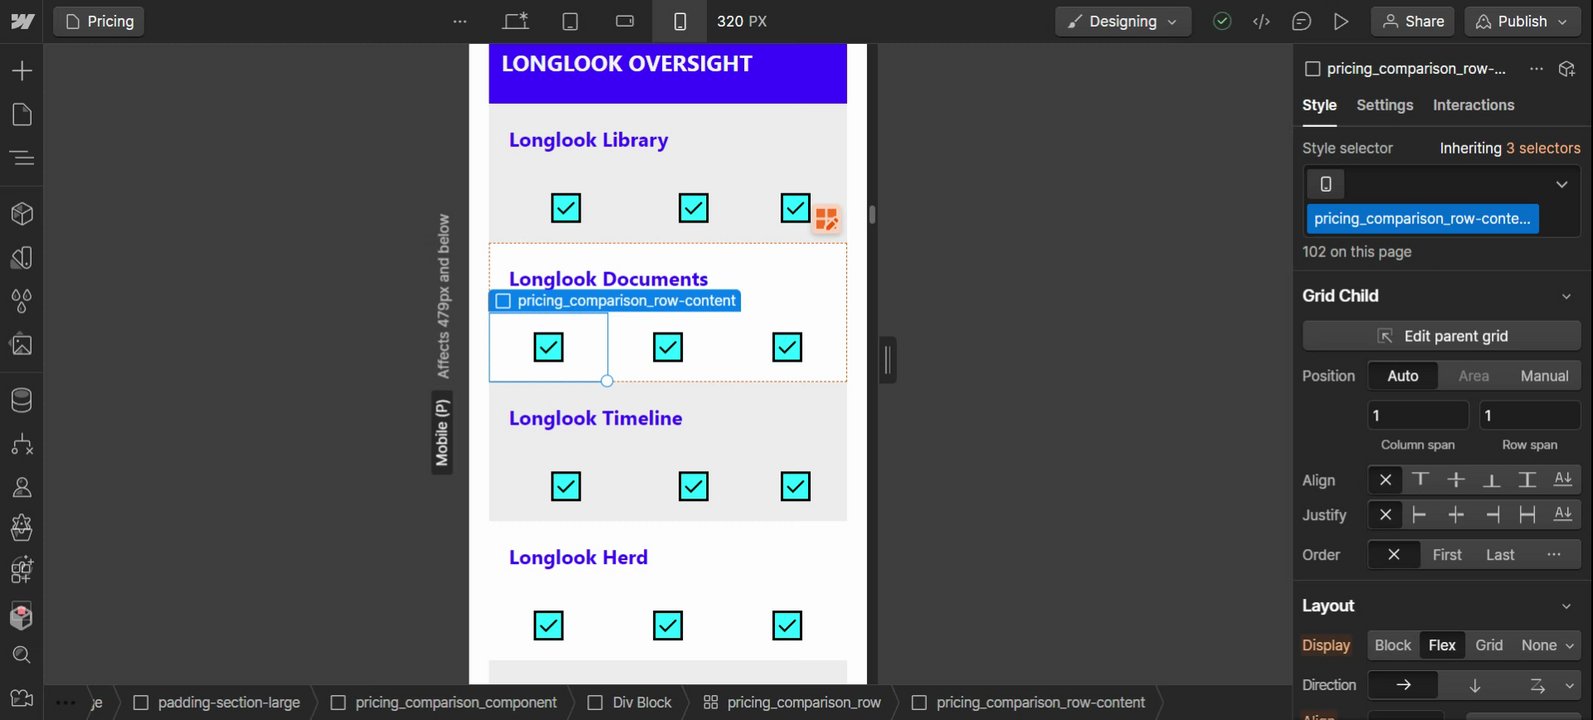
Task: Switch to mobile portrait breakpoint
Action: point(680,21)
